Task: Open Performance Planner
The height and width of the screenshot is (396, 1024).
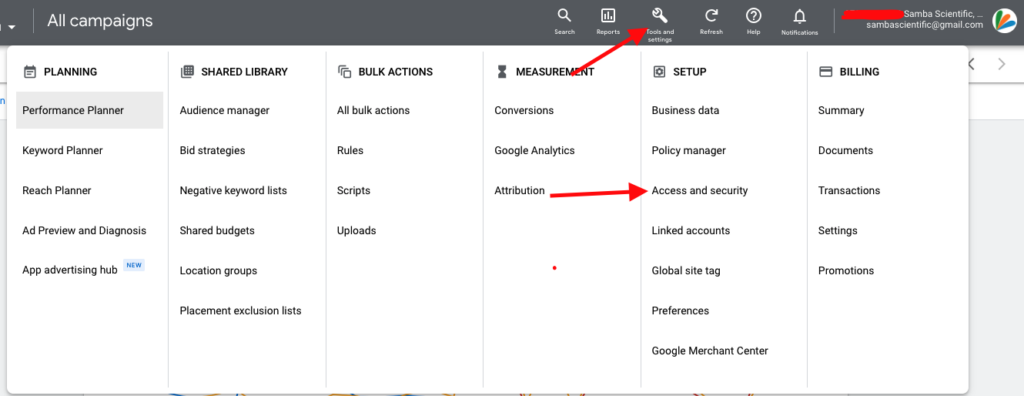Action: point(89,110)
